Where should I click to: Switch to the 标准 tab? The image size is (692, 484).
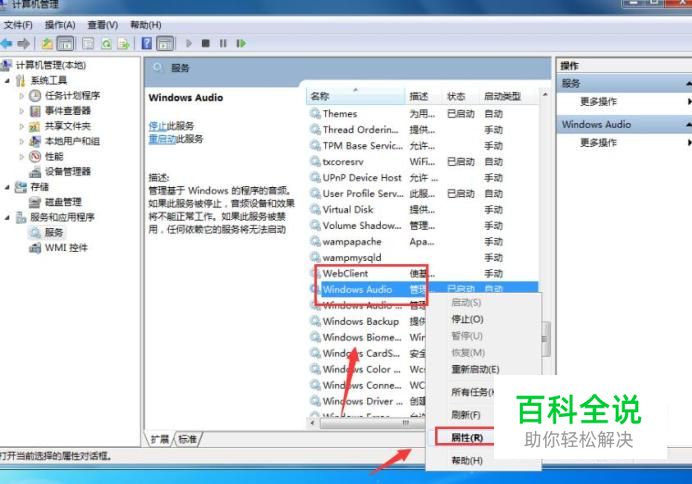click(188, 439)
